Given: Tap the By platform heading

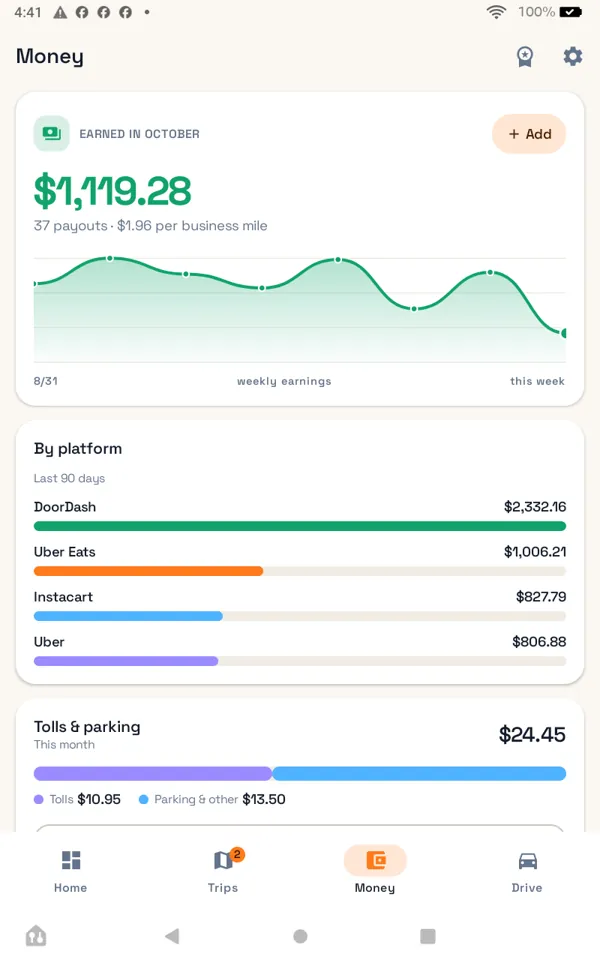Looking at the screenshot, I should click(x=78, y=449).
